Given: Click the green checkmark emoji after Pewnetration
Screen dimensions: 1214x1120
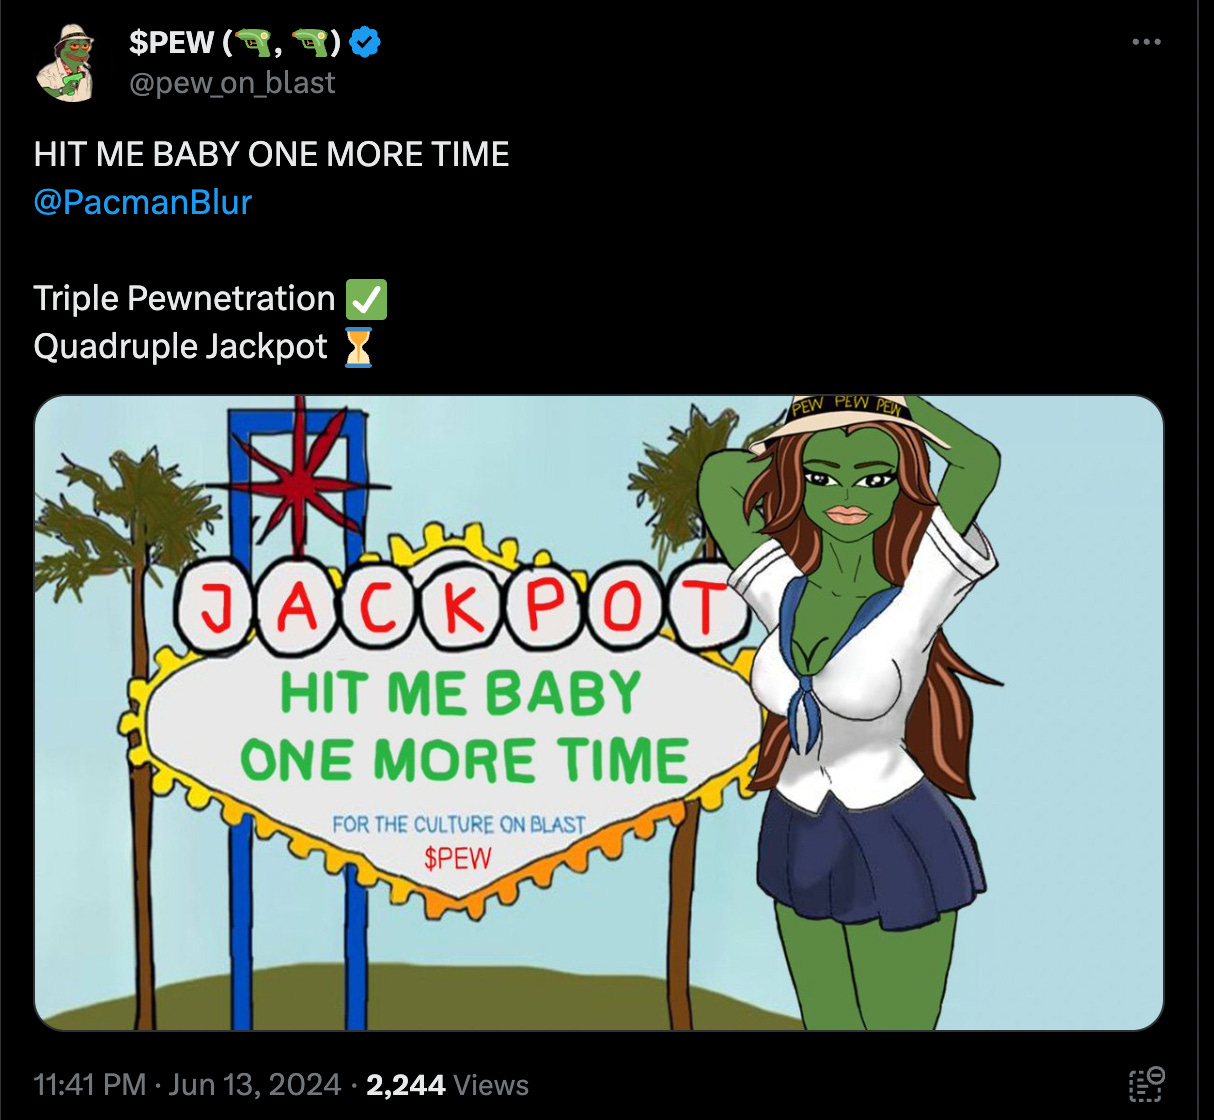Looking at the screenshot, I should 366,299.
